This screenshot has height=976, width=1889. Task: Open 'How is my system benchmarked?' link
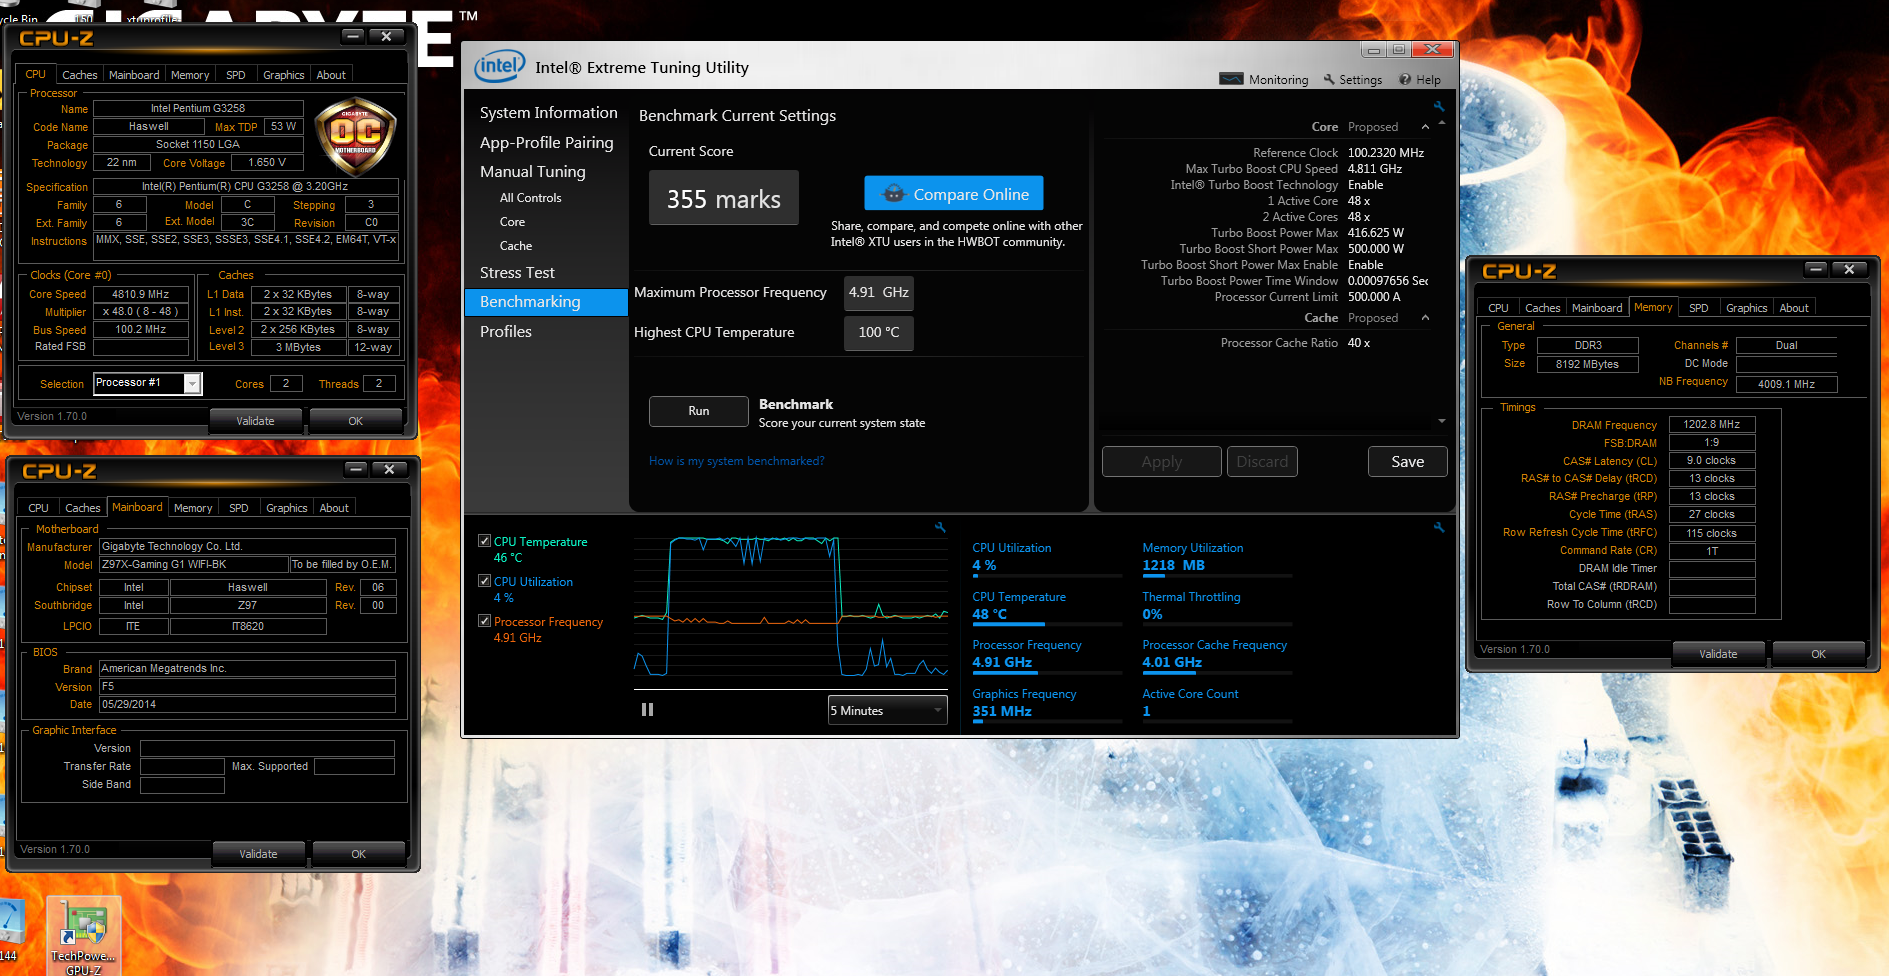[737, 461]
